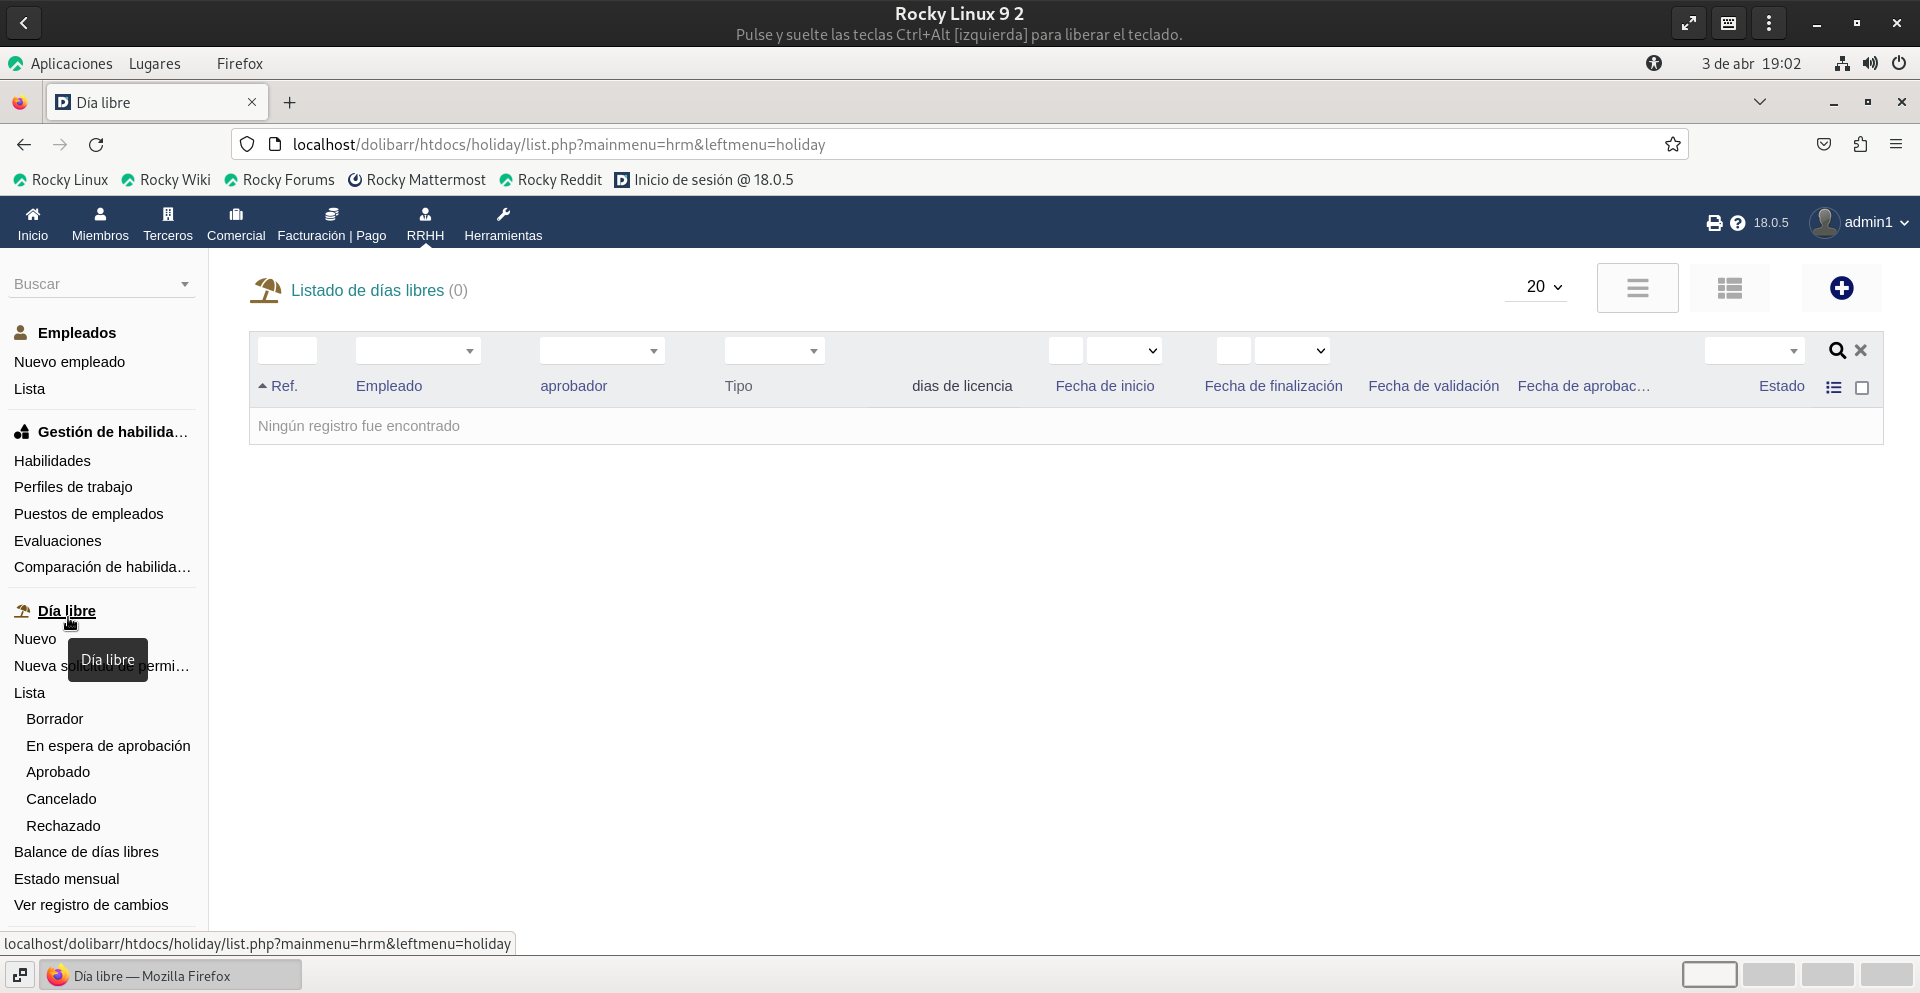This screenshot has width=1920, height=993.
Task: Open the Herramientas top menu
Action: click(x=503, y=224)
